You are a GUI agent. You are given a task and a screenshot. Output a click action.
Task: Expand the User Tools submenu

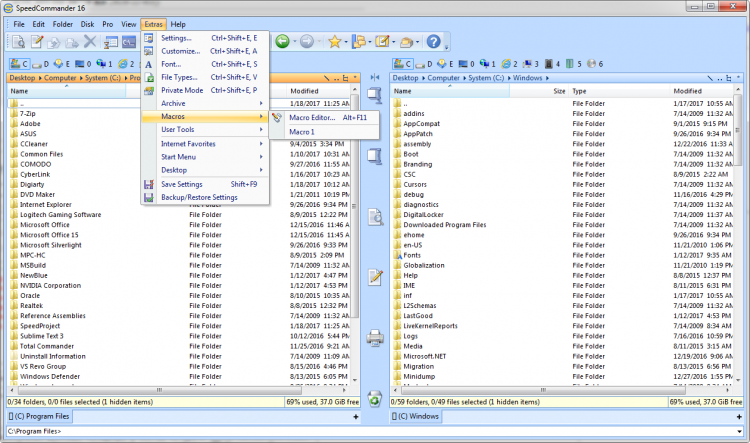pos(205,130)
